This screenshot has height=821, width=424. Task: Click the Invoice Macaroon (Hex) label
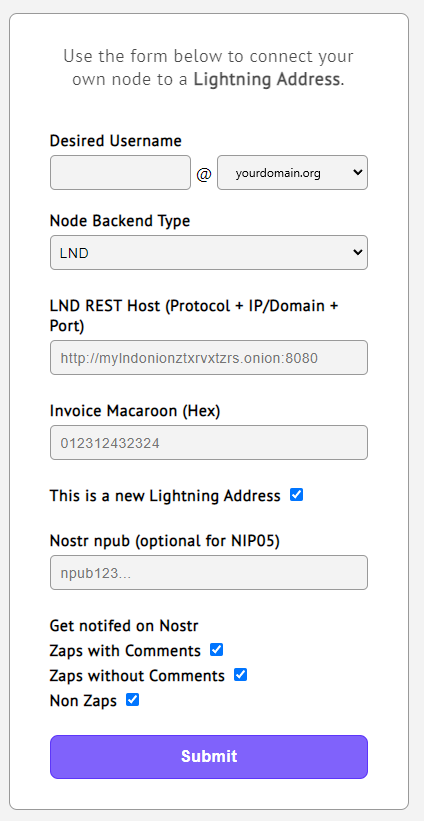pos(135,411)
